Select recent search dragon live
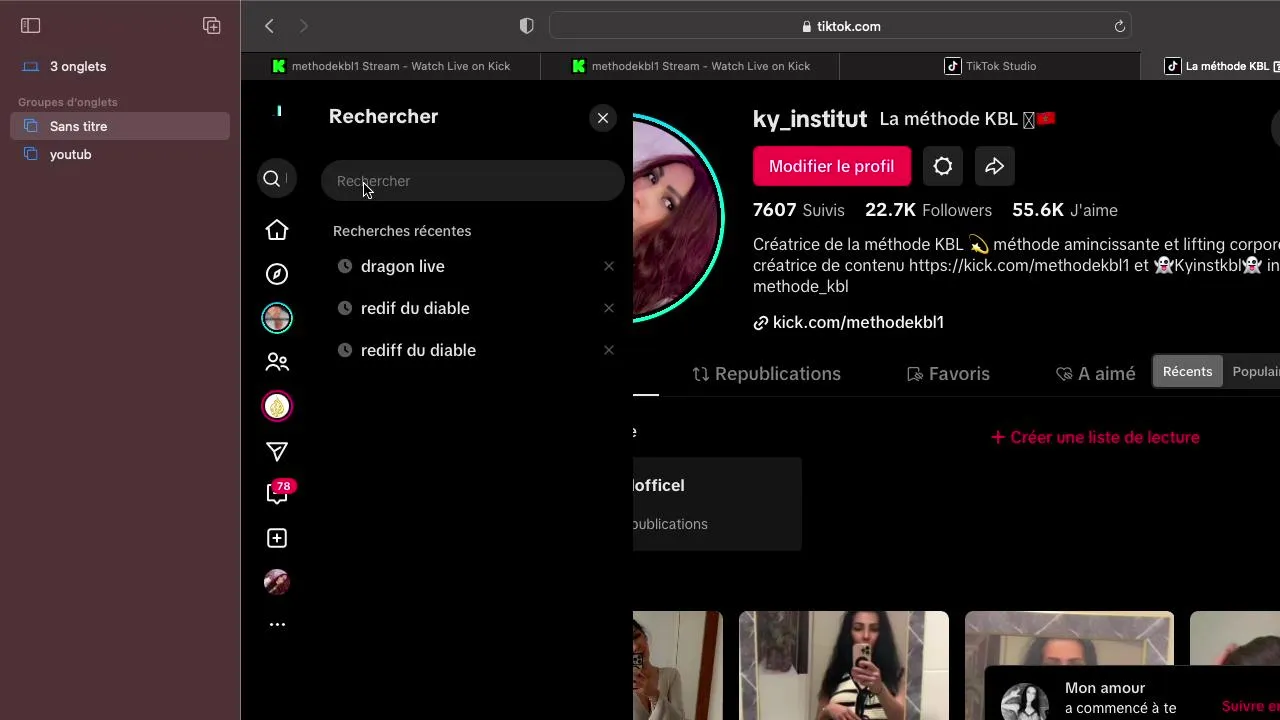This screenshot has height=720, width=1280. 403,266
